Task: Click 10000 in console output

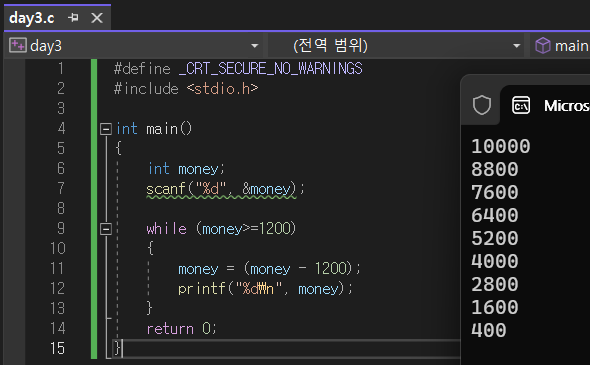Action: click(501, 146)
